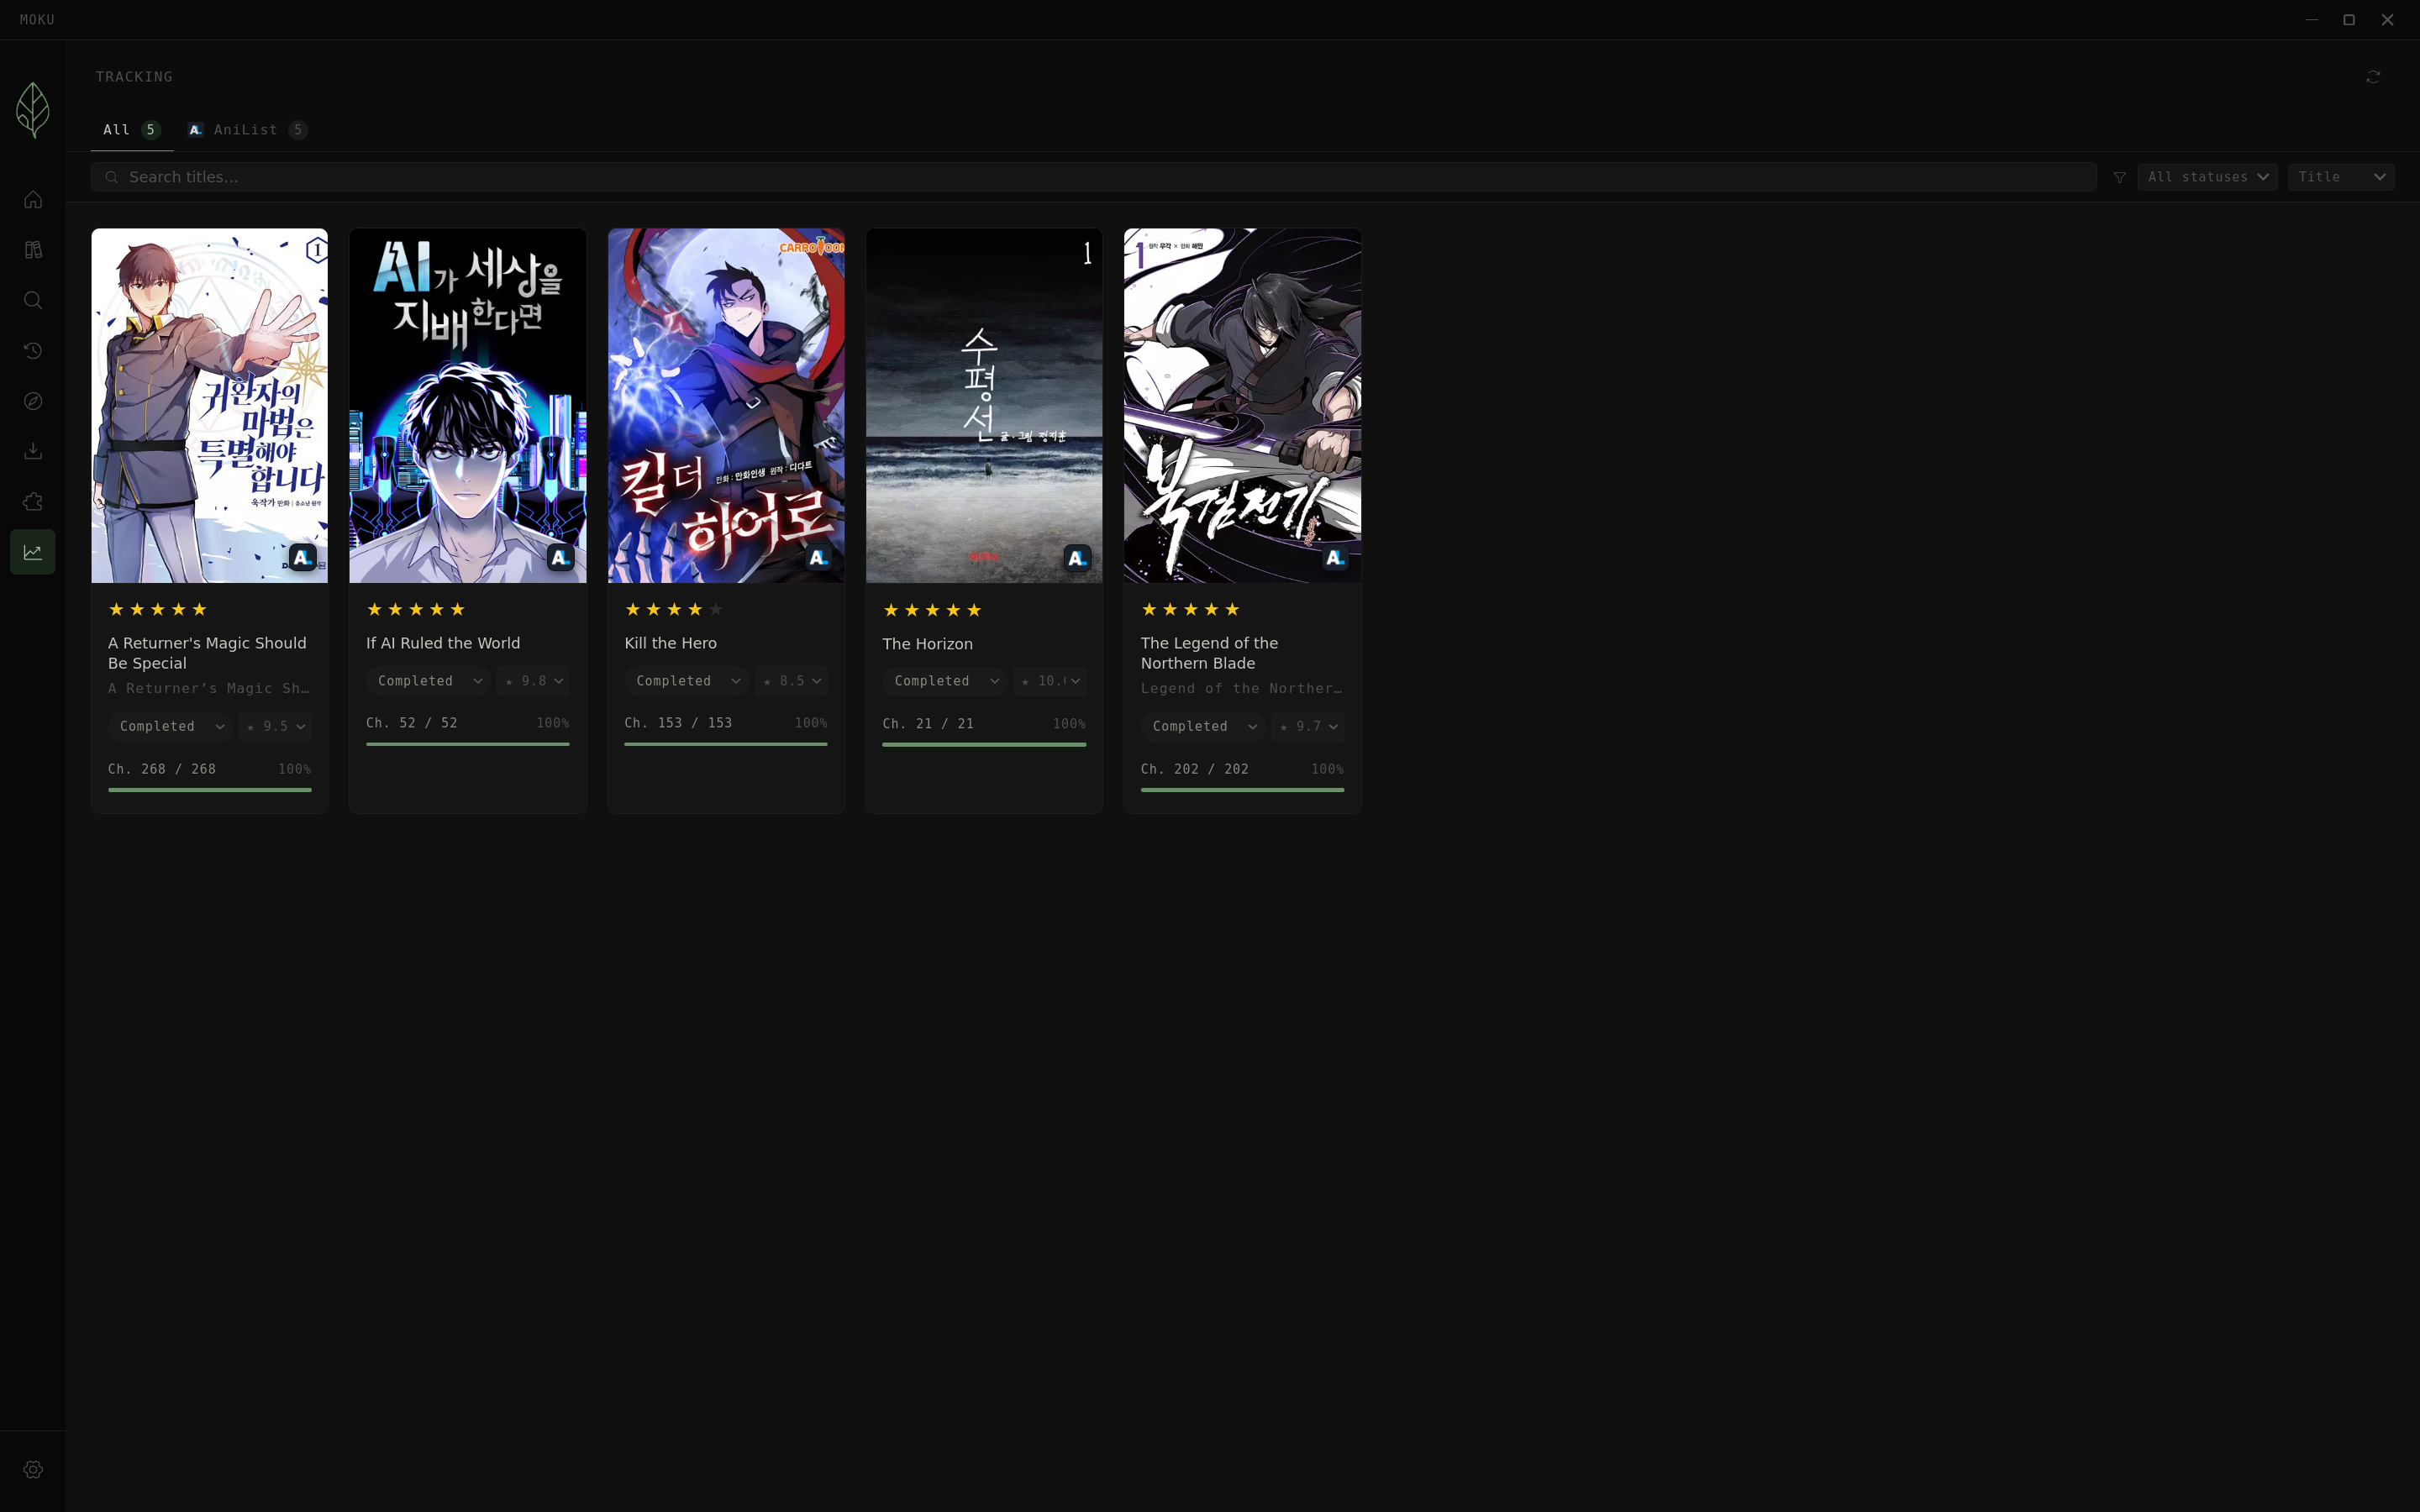This screenshot has width=2420, height=1512.
Task: Click AniList badge on Northern Blade cover
Action: coord(1335,557)
